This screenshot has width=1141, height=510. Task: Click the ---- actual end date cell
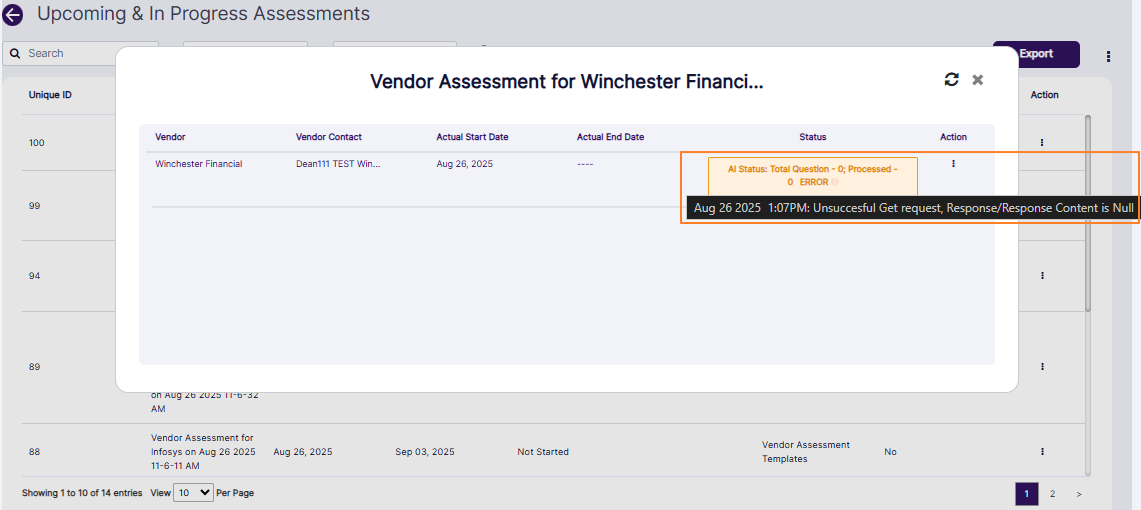[x=585, y=164]
